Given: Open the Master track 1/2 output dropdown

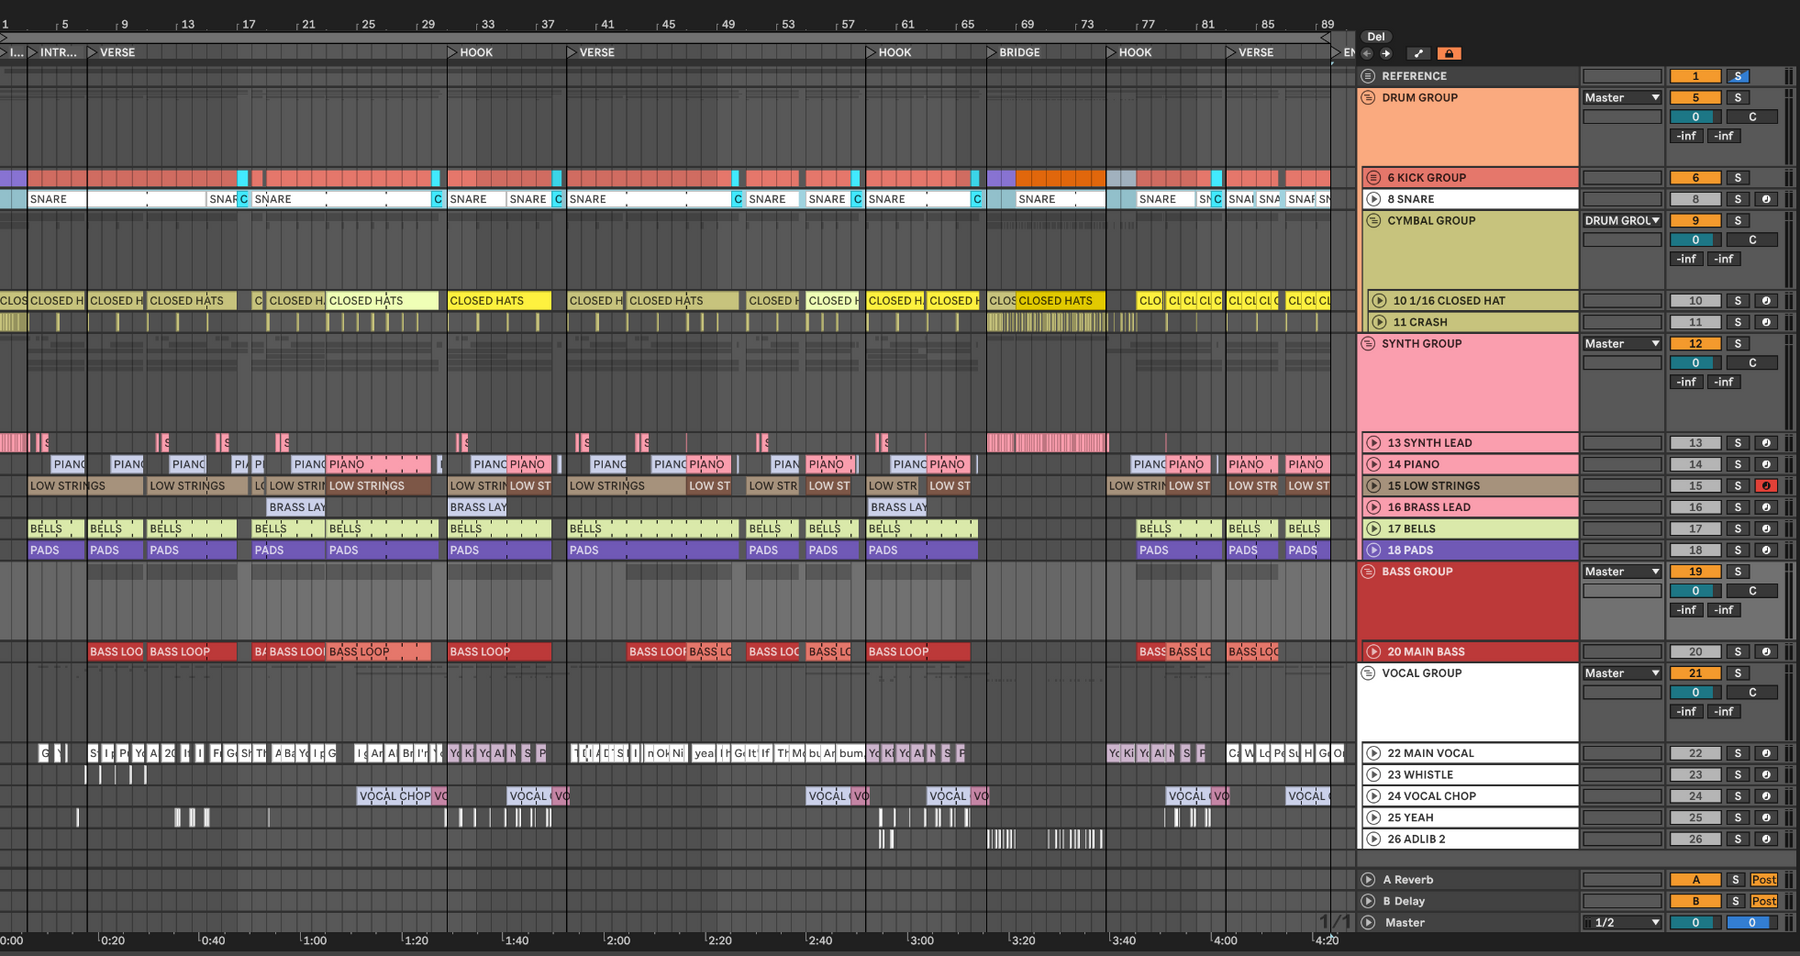Looking at the screenshot, I should (x=1622, y=923).
